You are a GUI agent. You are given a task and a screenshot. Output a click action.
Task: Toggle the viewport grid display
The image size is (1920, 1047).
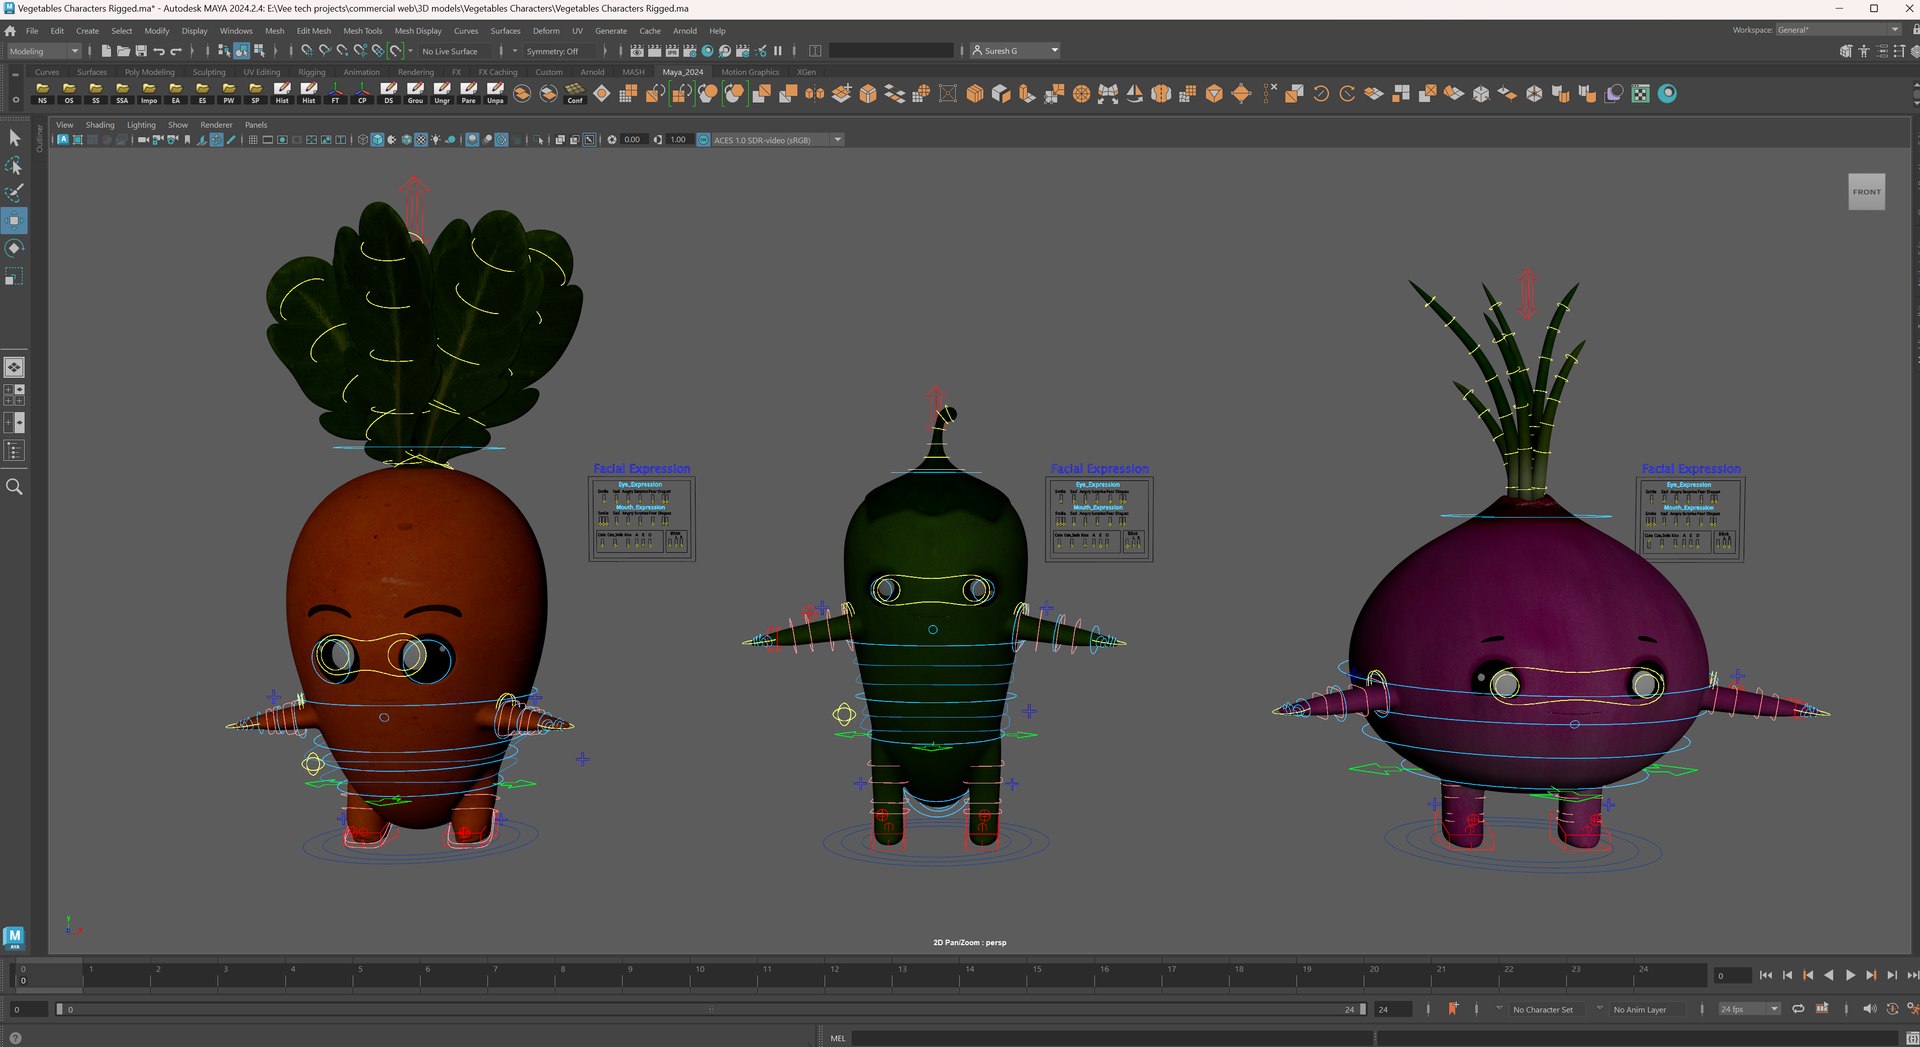(253, 140)
